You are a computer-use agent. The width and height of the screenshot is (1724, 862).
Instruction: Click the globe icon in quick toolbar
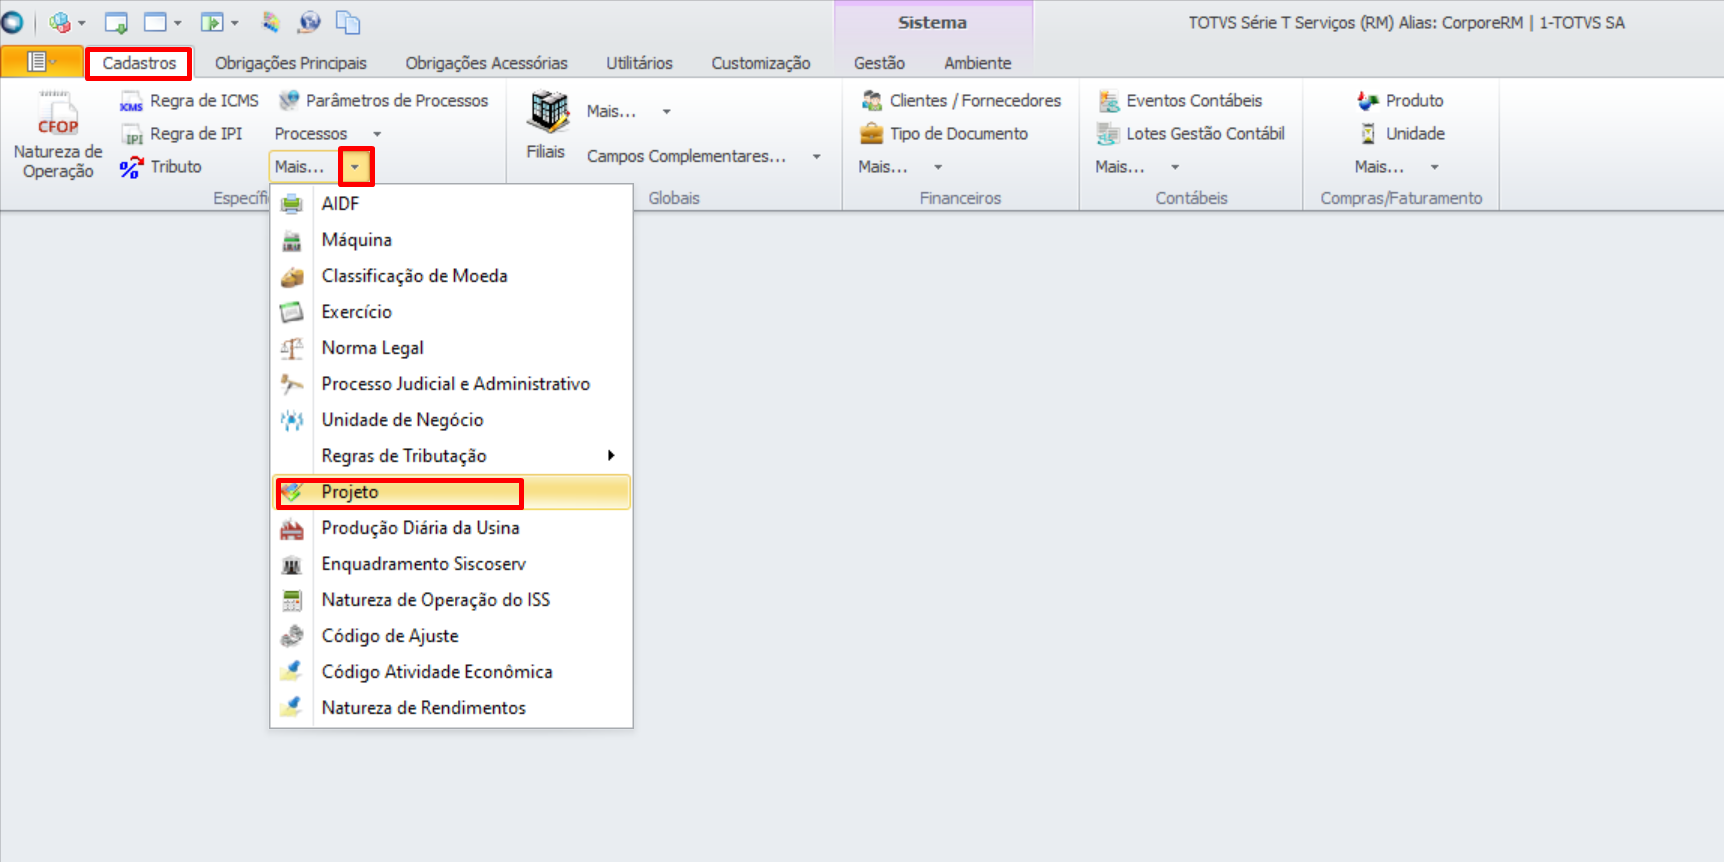(310, 22)
